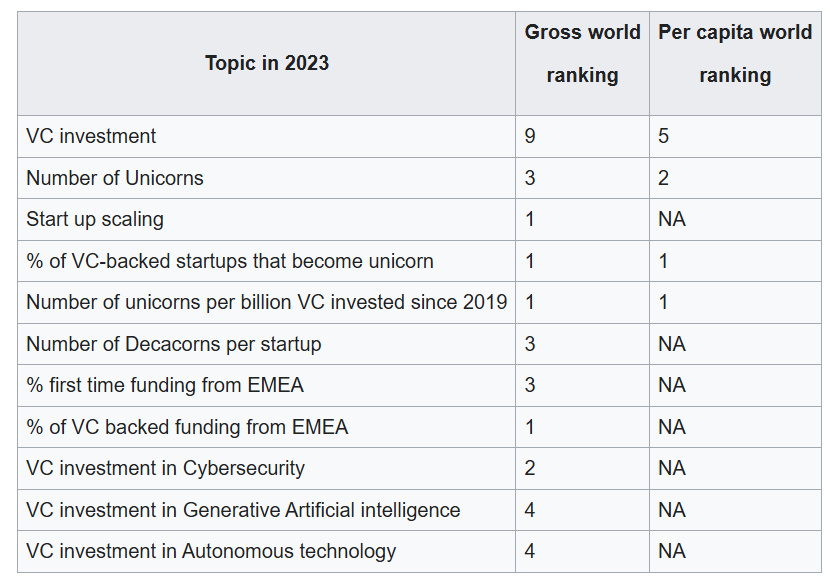The height and width of the screenshot is (586, 830).
Task: Click "% first time funding from EMEA" cell
Action: (165, 385)
